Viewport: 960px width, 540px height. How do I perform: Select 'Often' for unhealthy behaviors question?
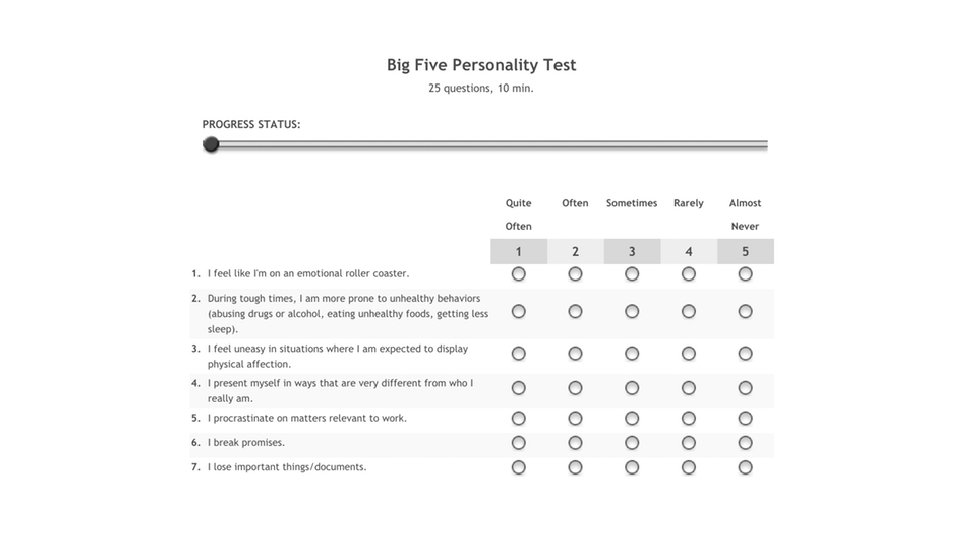pos(575,312)
